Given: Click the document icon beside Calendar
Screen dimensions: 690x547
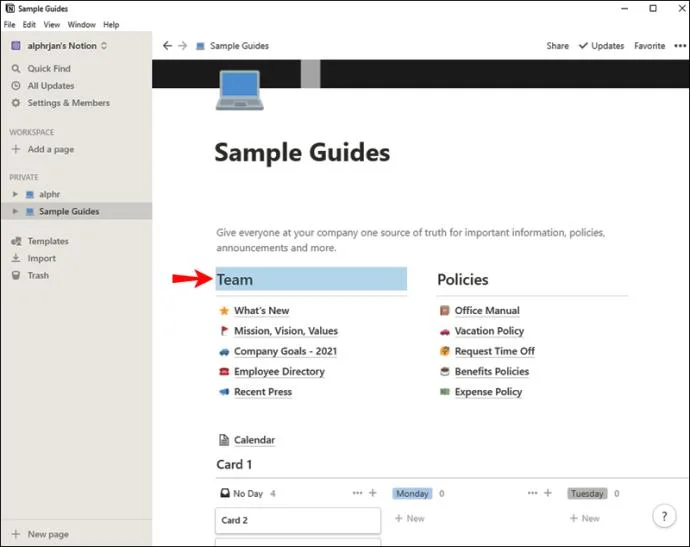Looking at the screenshot, I should (x=224, y=440).
